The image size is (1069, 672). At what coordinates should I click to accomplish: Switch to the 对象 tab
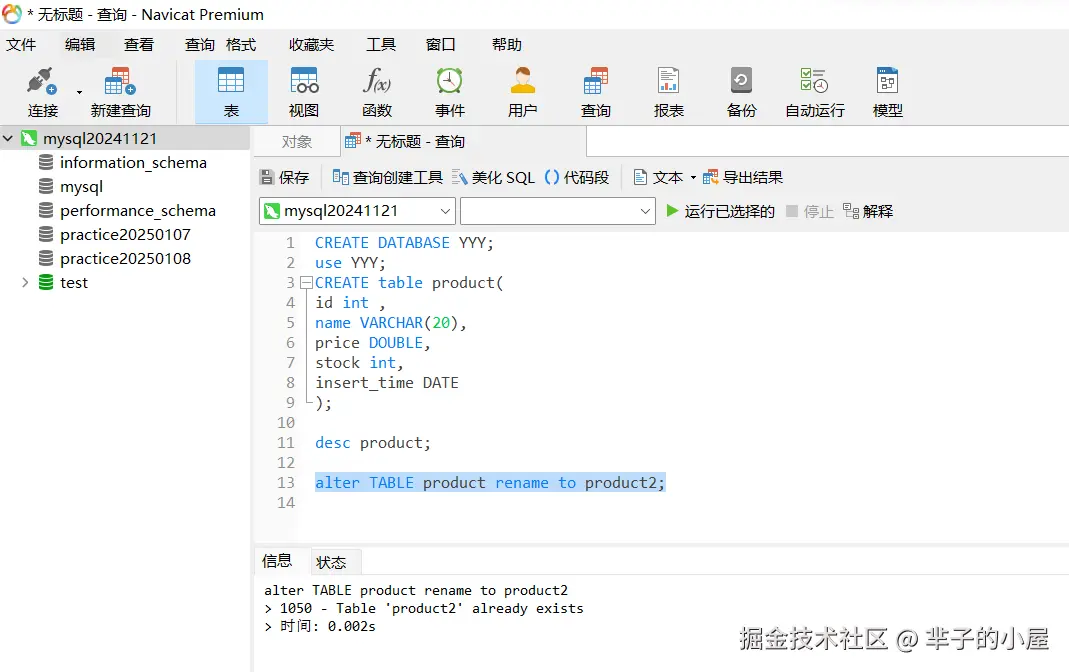(x=297, y=142)
